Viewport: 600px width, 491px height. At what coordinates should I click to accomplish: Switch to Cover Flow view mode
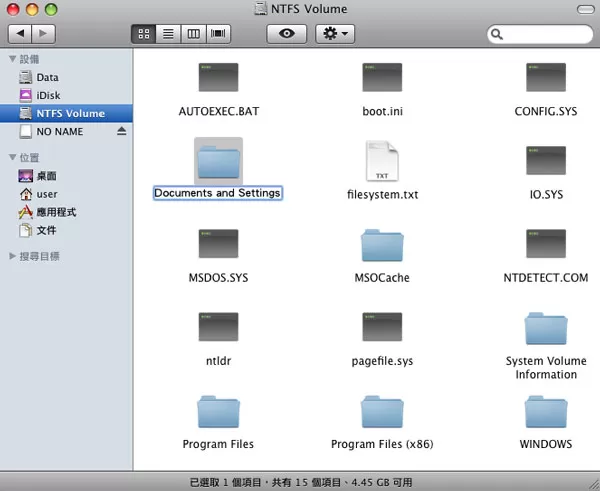[218, 34]
